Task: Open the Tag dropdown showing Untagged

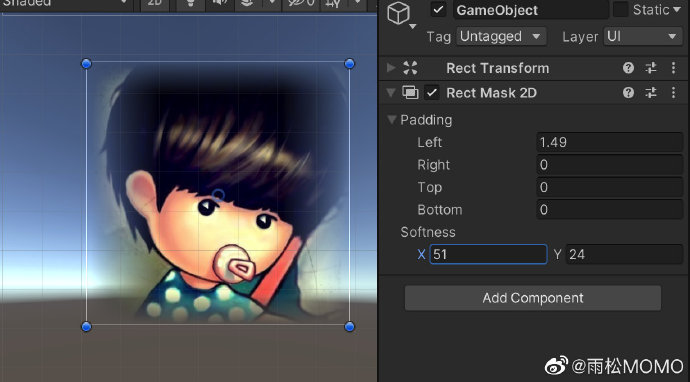Action: [501, 37]
